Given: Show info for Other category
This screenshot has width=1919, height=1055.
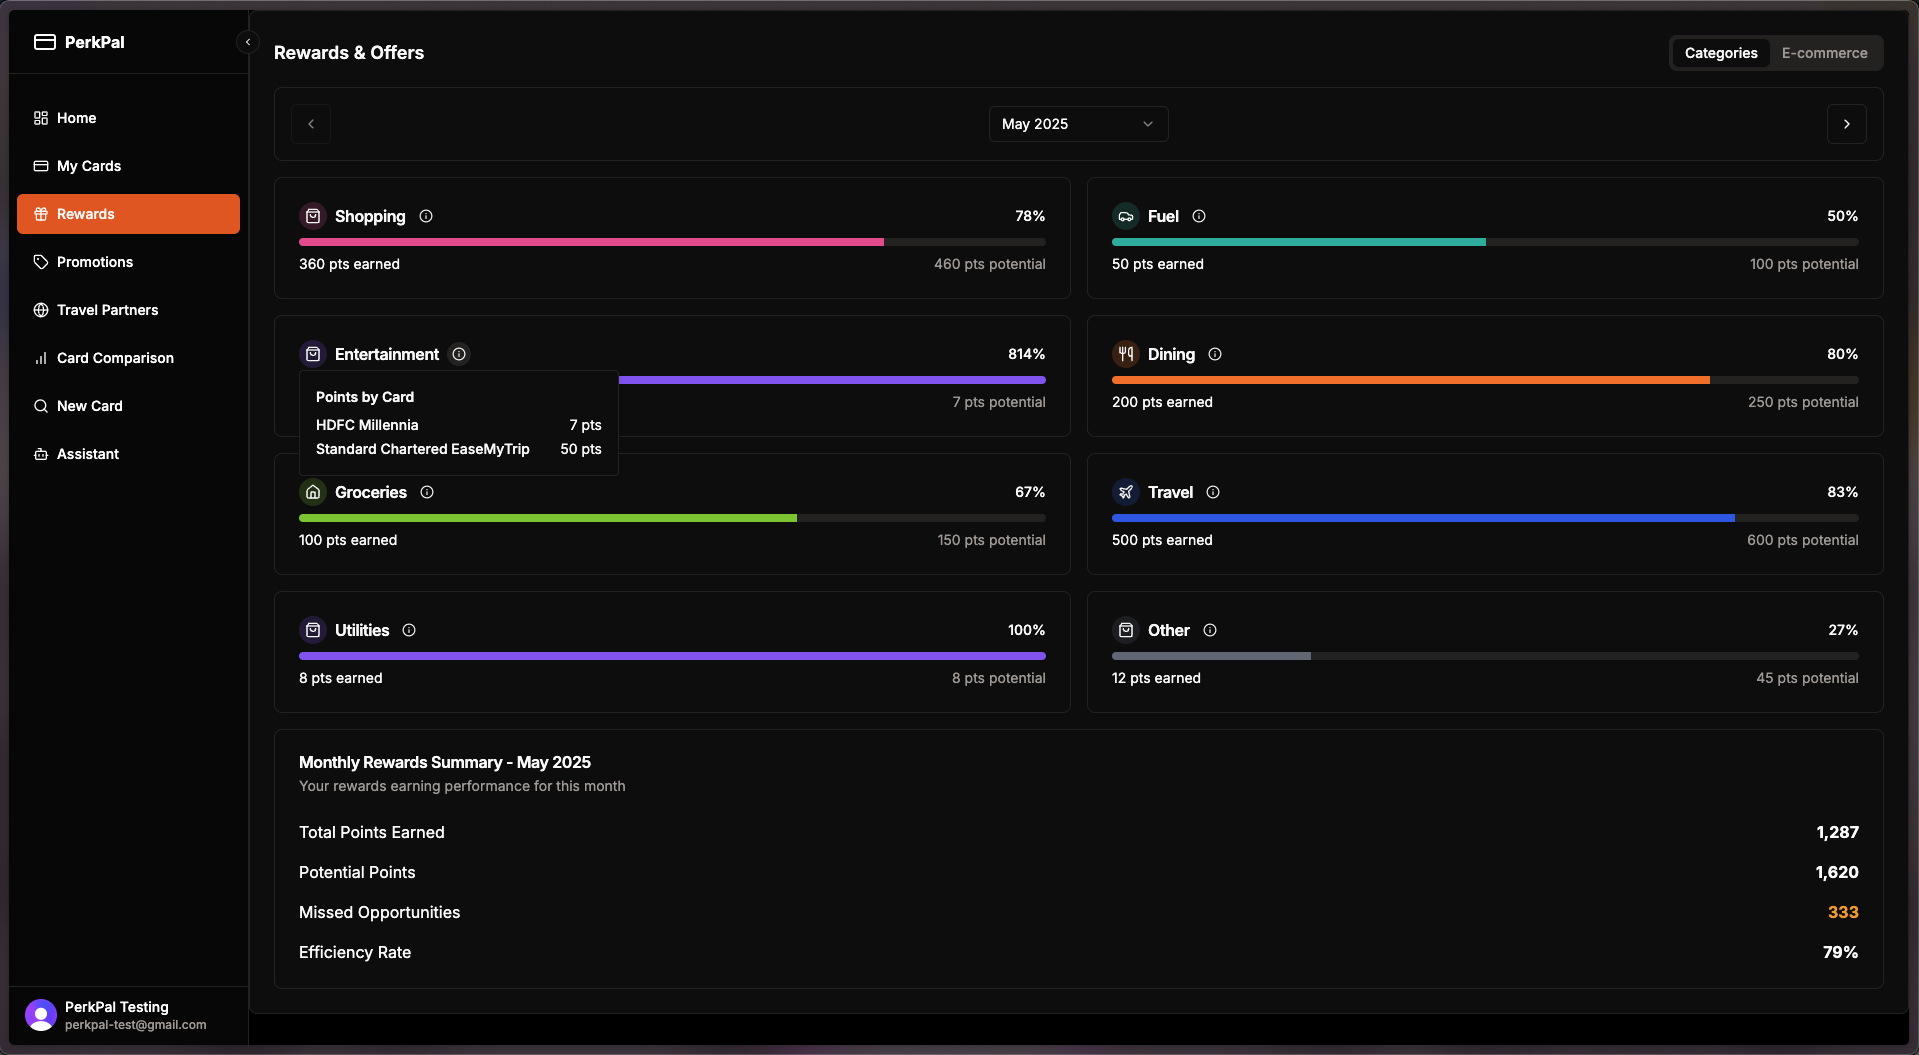Looking at the screenshot, I should (x=1210, y=630).
